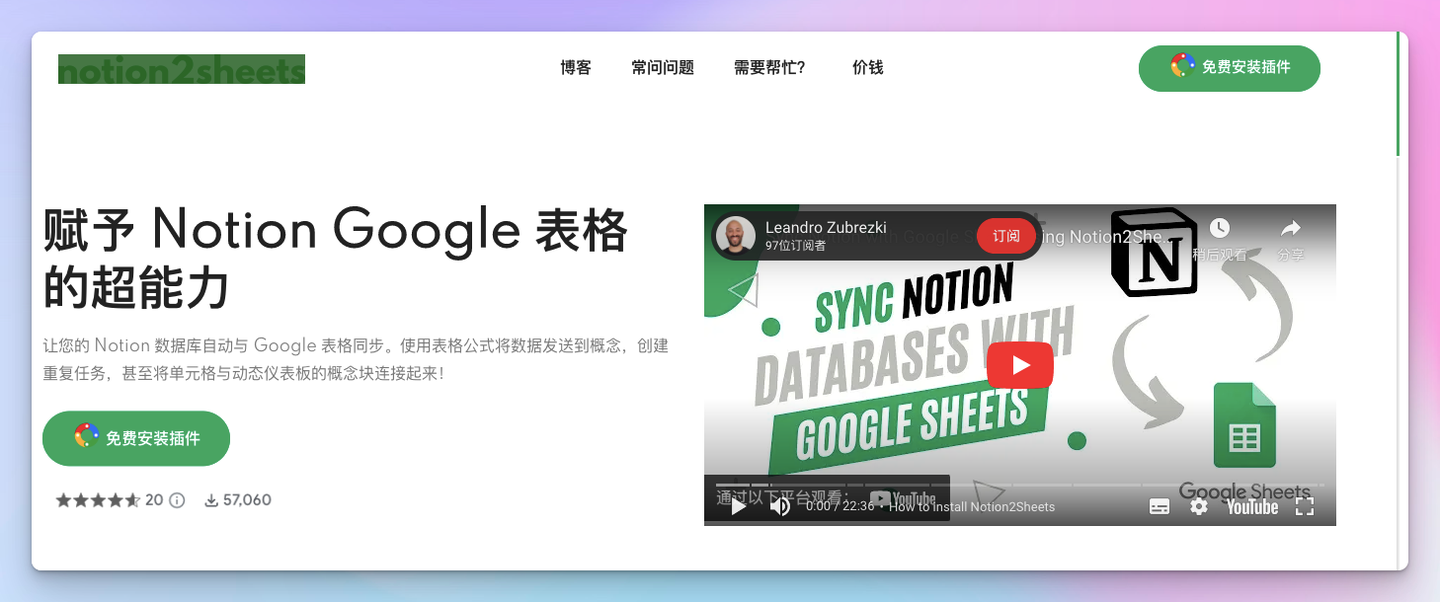This screenshot has height=602, width=1440.
Task: Select the 价钱 menu item
Action: tap(867, 68)
